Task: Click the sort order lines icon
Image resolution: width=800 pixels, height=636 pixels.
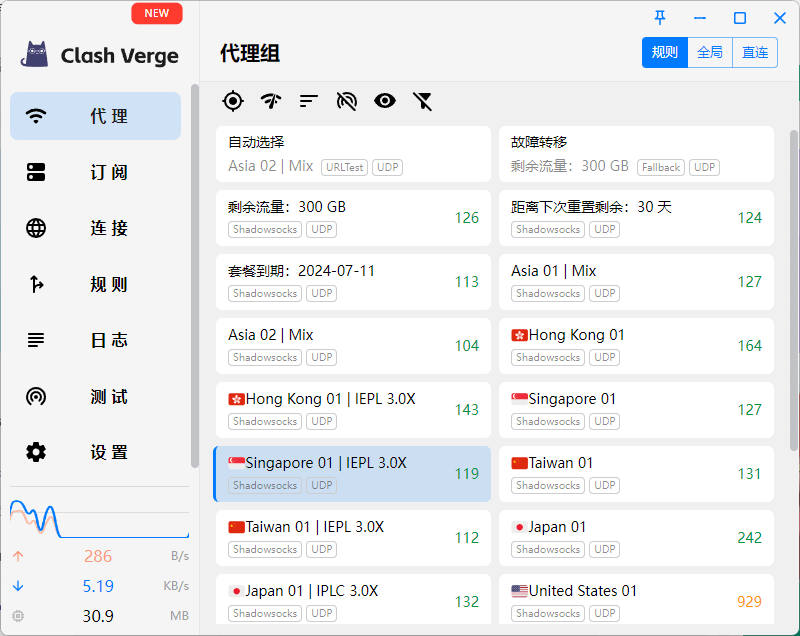Action: click(x=309, y=100)
